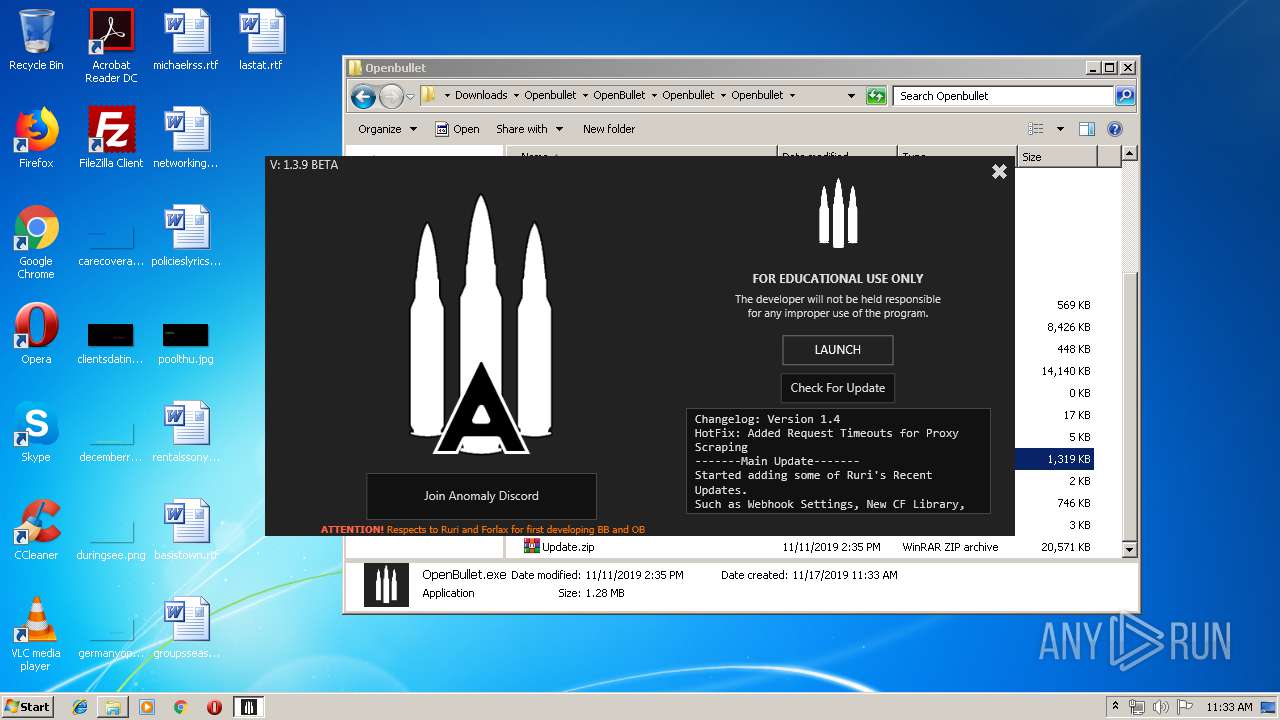Expand the arrow after Downloads breadcrumb
The height and width of the screenshot is (720, 1280).
[x=516, y=96]
